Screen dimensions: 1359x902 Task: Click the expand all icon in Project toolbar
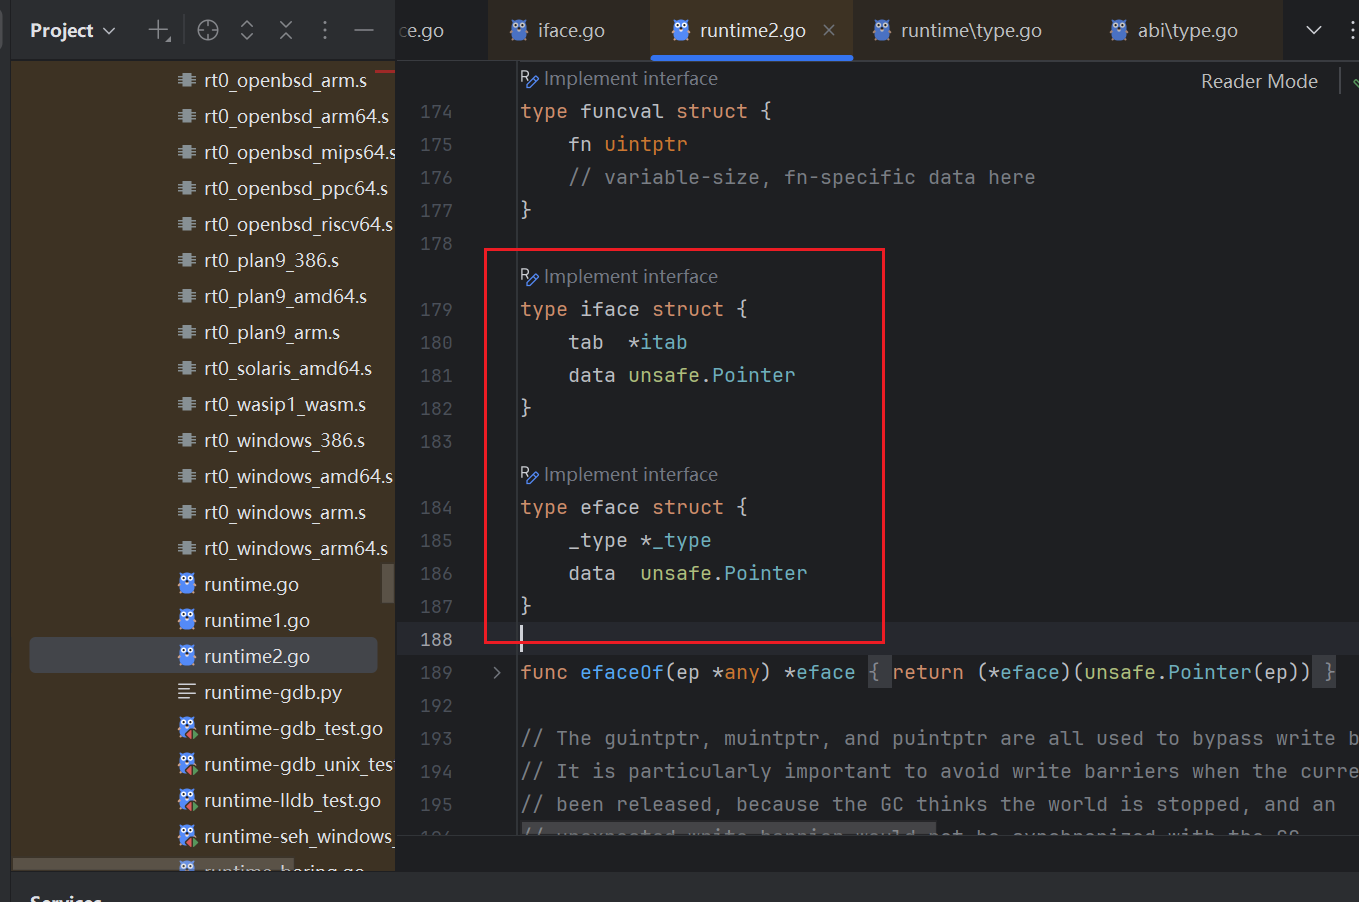(247, 31)
